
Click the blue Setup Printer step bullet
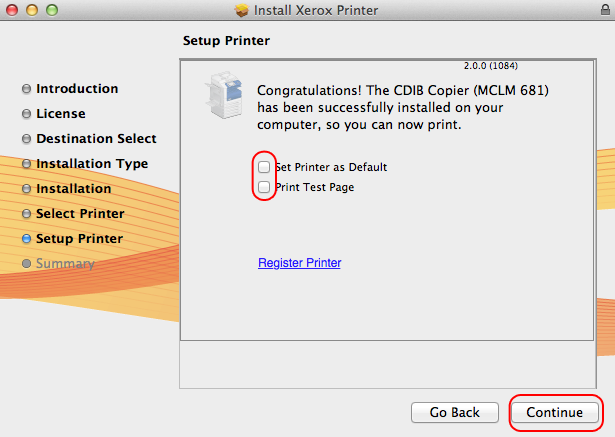[26, 239]
